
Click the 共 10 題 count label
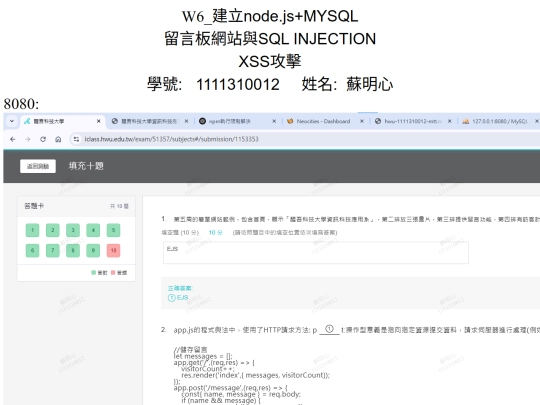click(119, 206)
